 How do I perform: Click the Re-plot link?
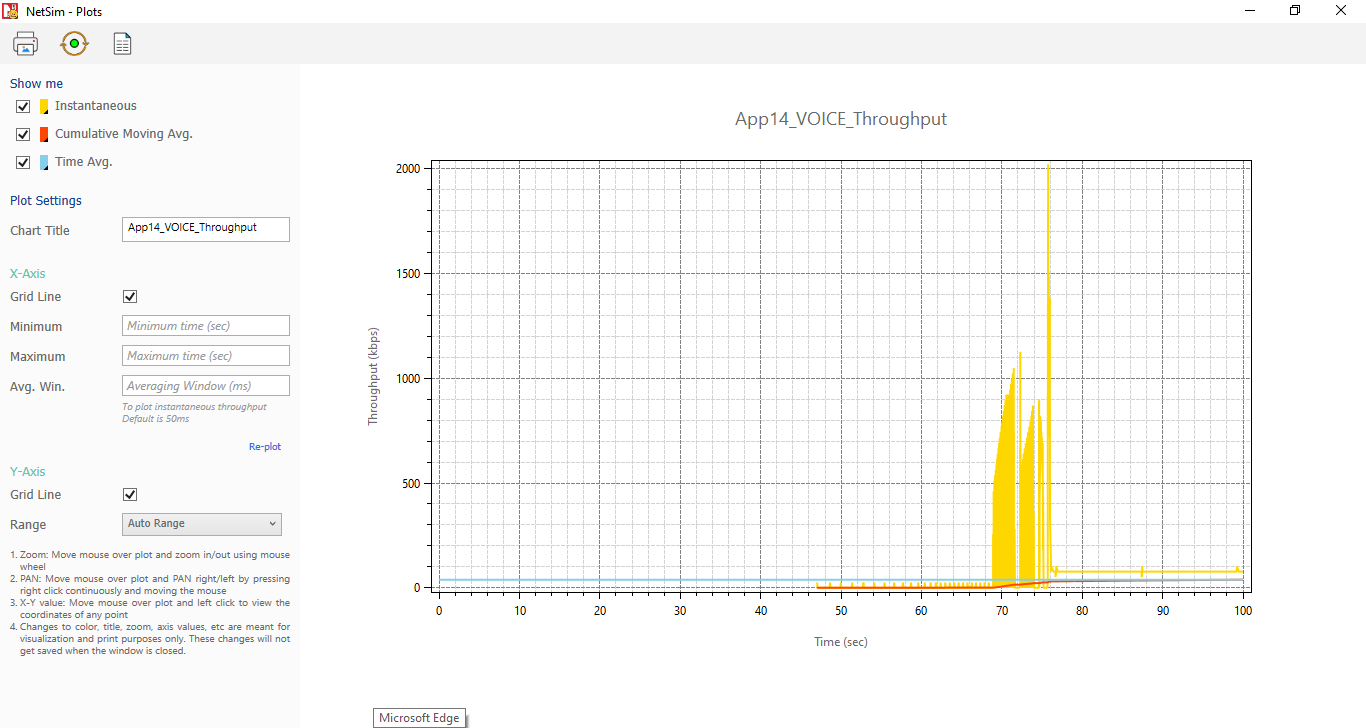coord(264,447)
